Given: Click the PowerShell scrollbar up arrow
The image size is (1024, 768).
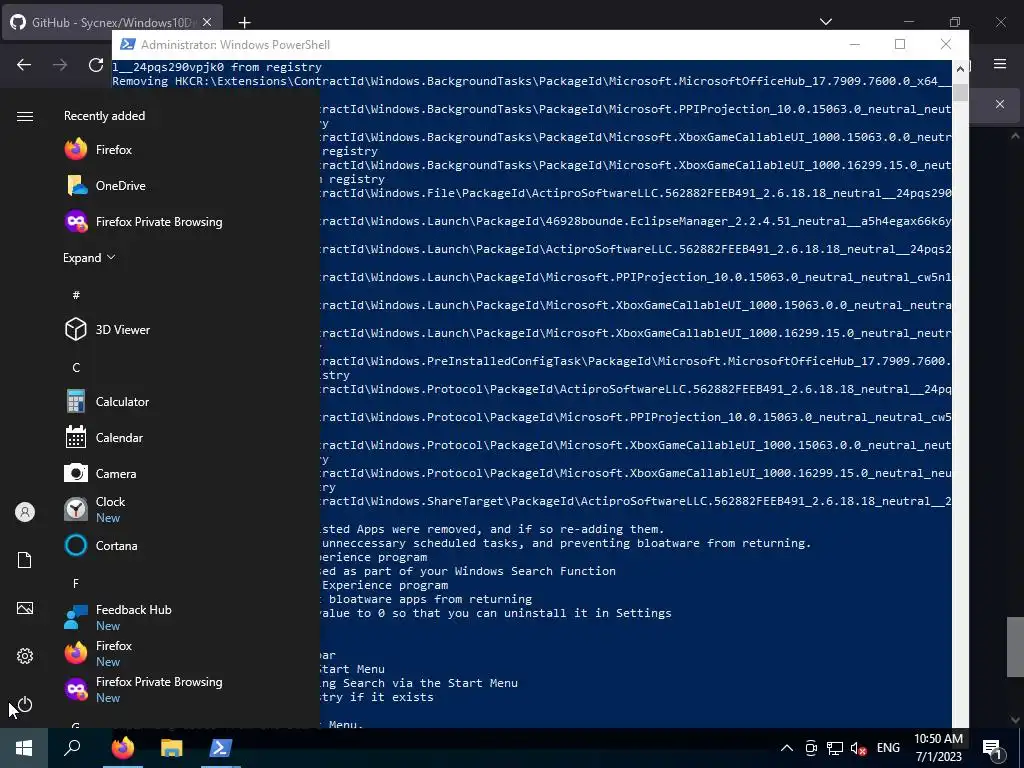Looking at the screenshot, I should 960,68.
